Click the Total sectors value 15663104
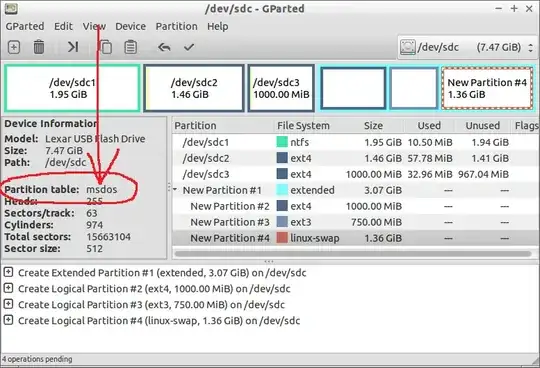The height and width of the screenshot is (368, 540). pos(108,237)
